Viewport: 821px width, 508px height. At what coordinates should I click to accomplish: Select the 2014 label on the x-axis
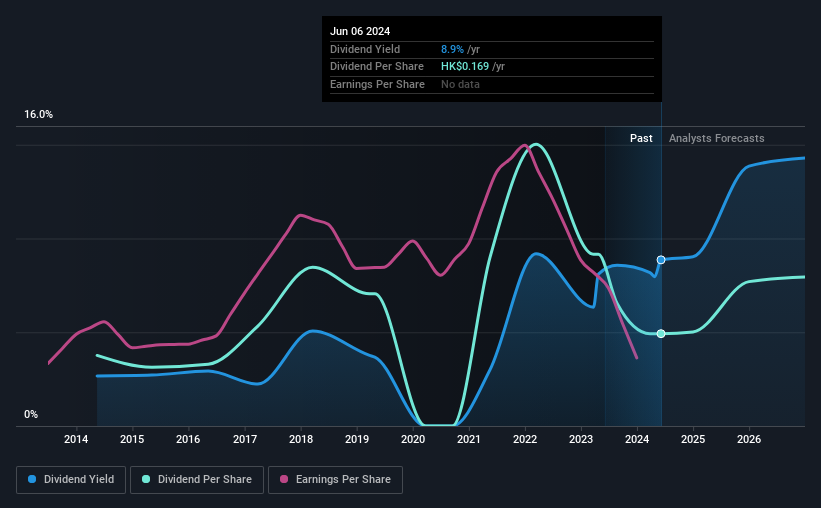(76, 439)
